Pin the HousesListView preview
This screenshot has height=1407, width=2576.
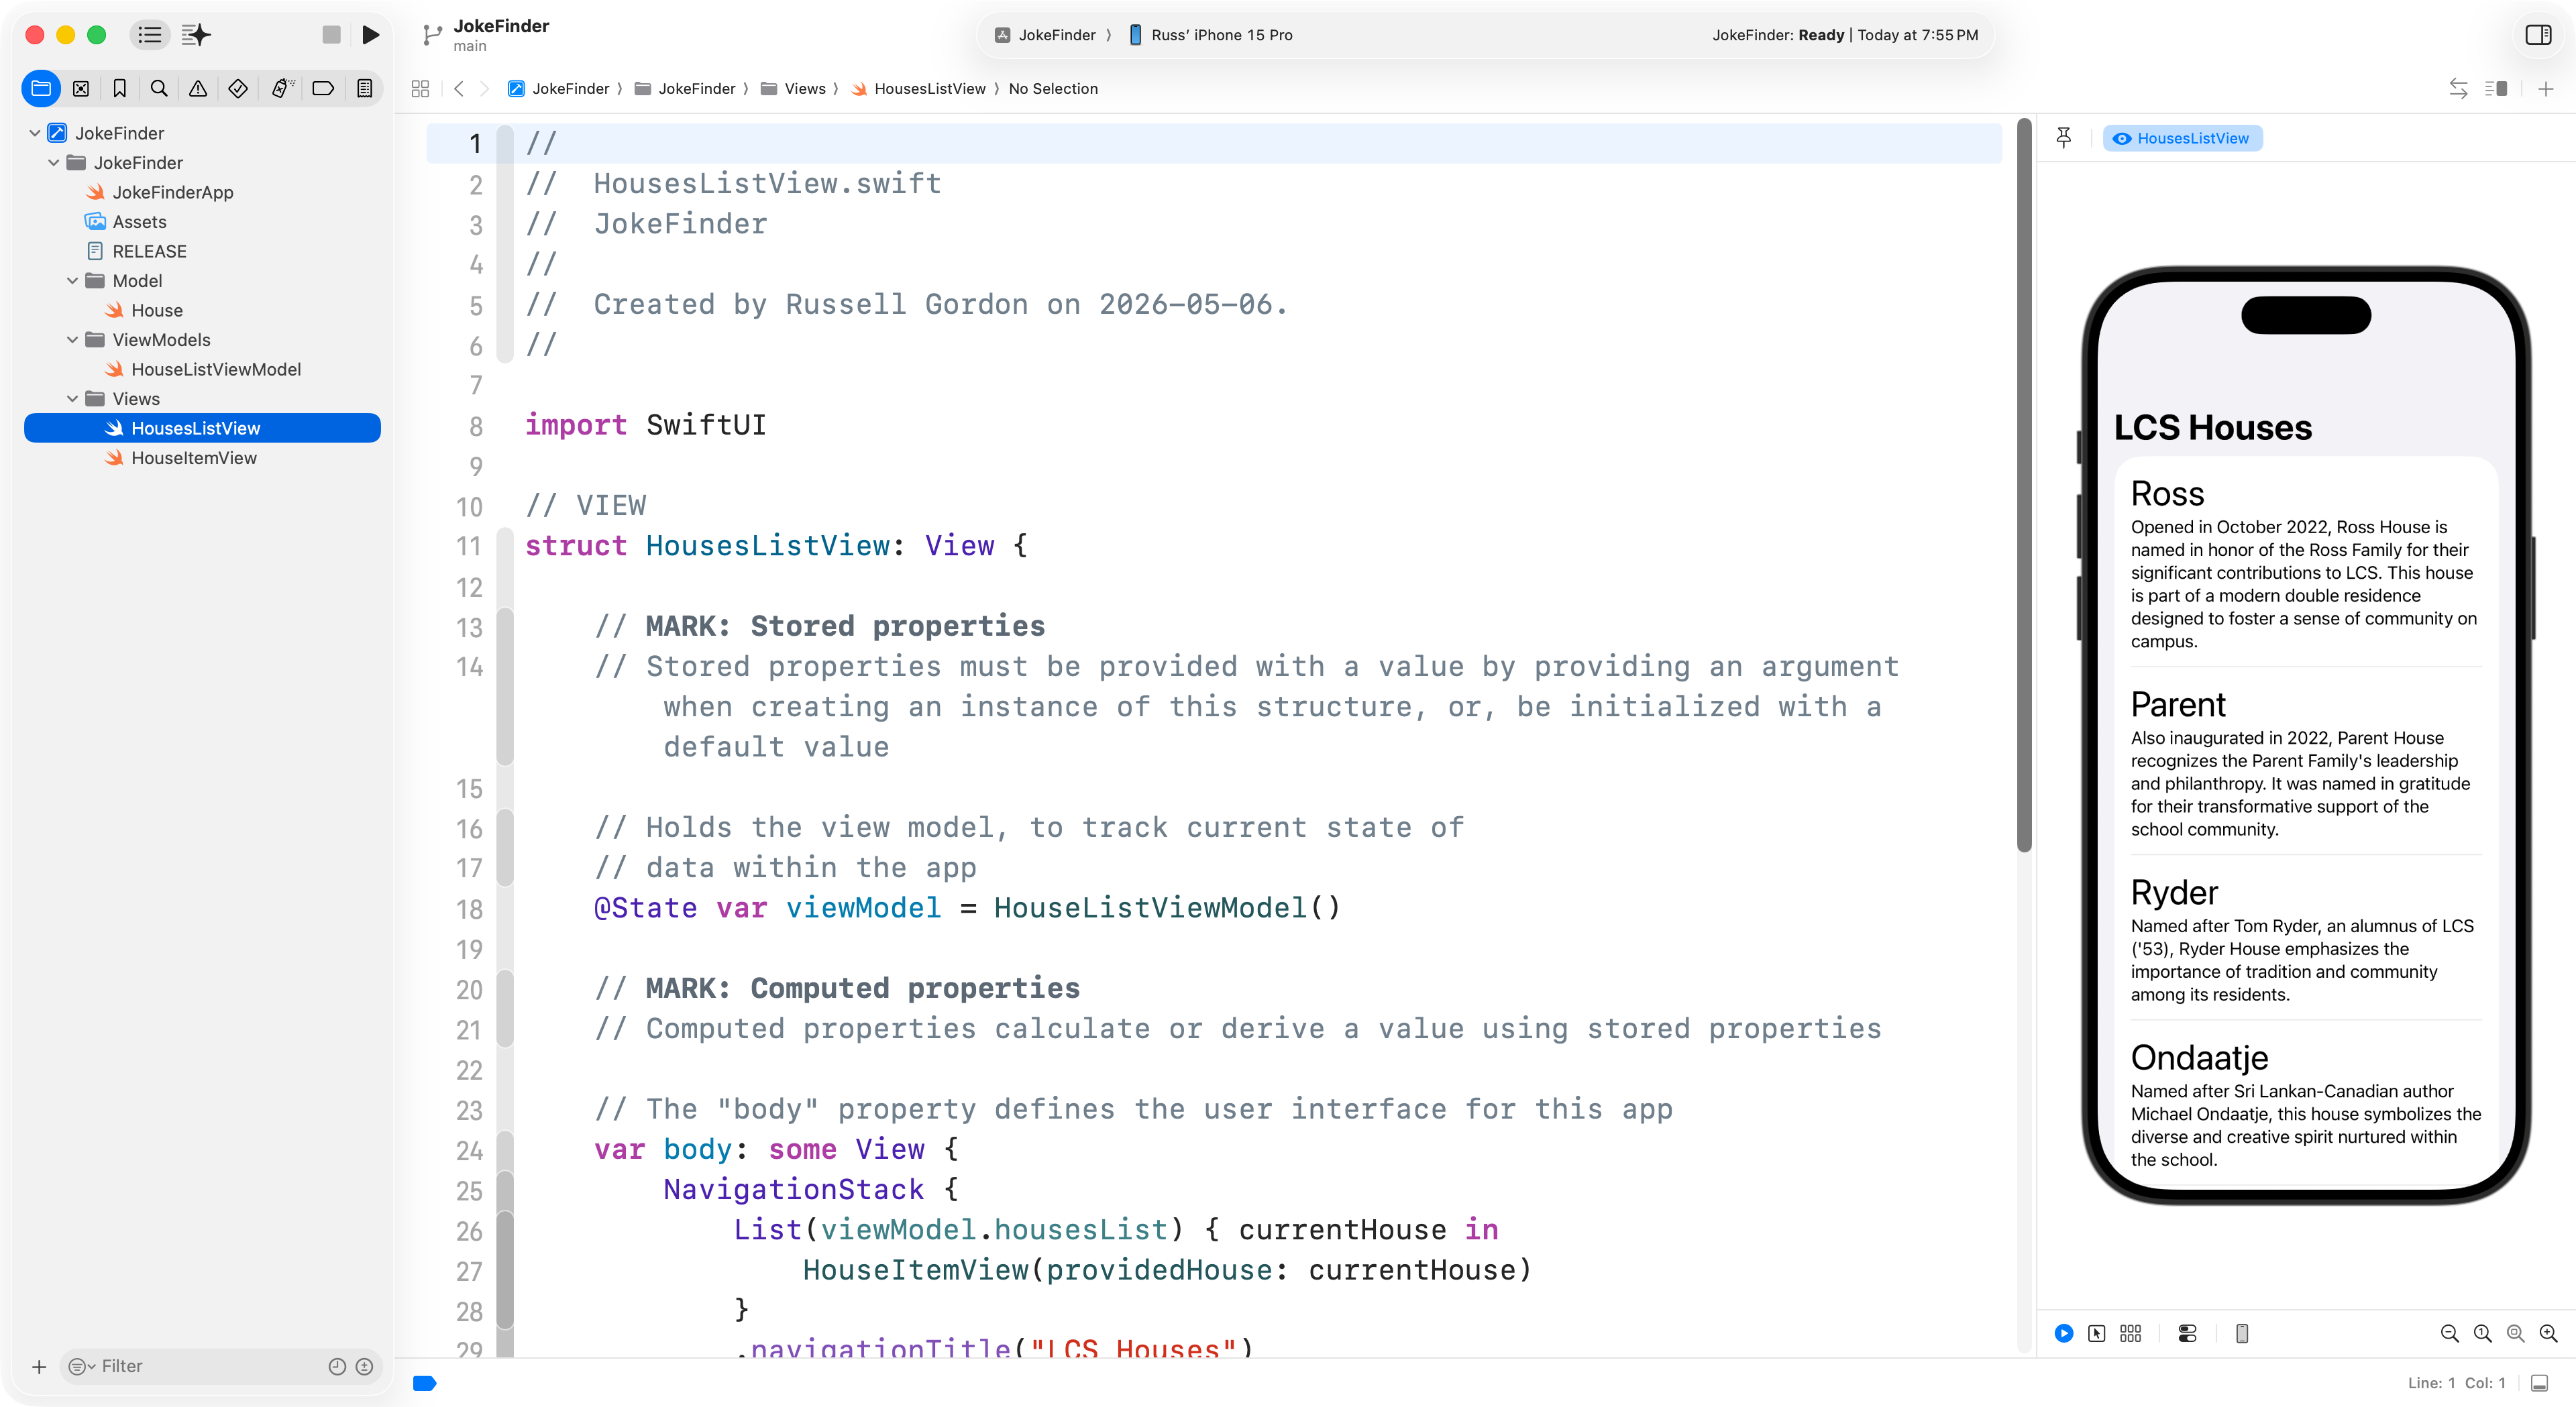click(x=2064, y=138)
